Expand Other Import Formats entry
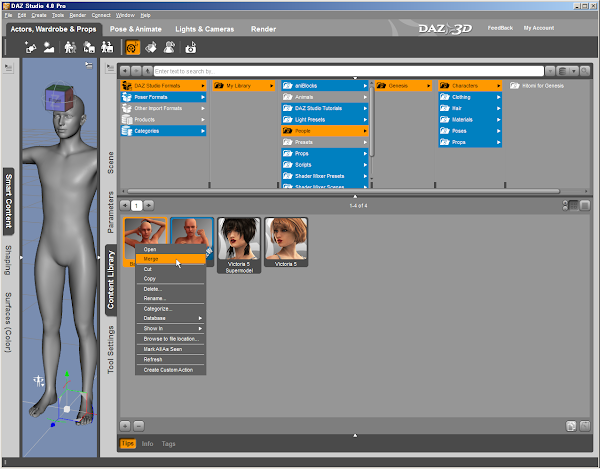The width and height of the screenshot is (600, 469). coord(163,108)
